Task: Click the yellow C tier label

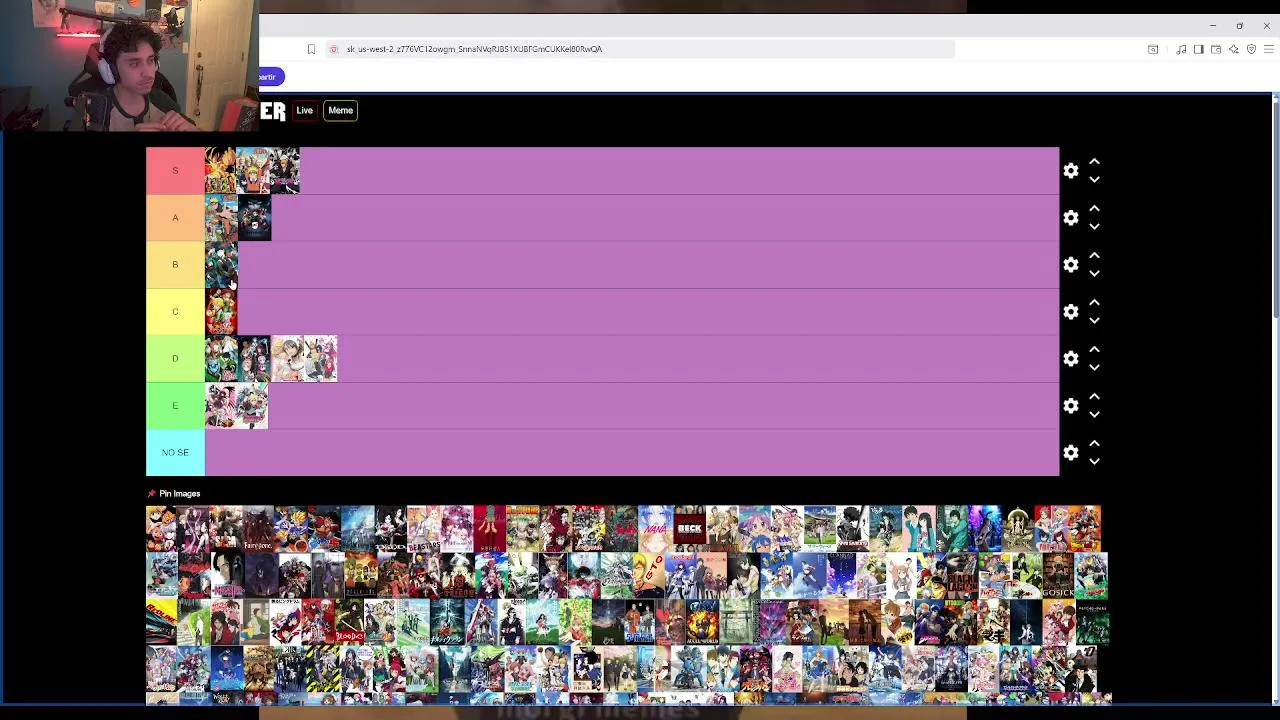Action: (x=175, y=312)
